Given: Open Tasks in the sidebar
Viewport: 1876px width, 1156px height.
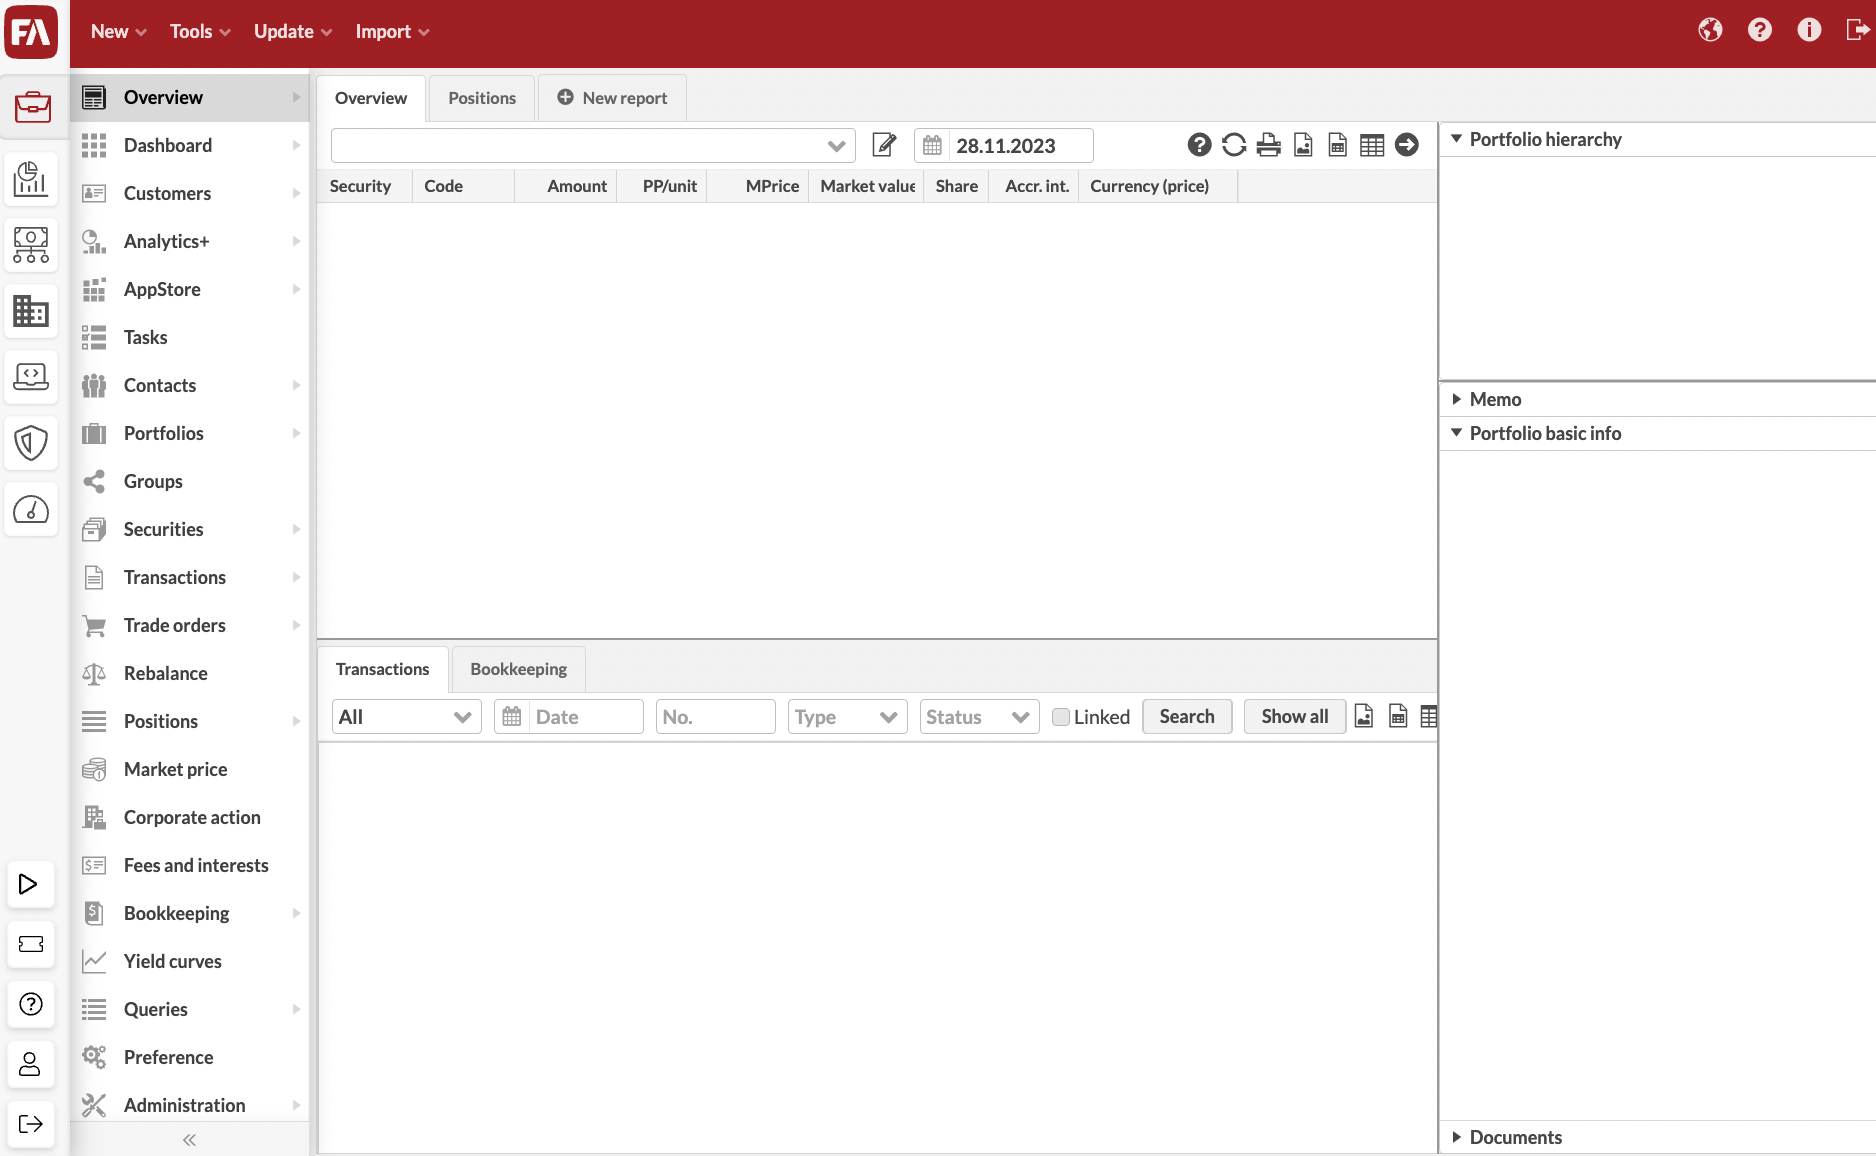Looking at the screenshot, I should (x=190, y=337).
